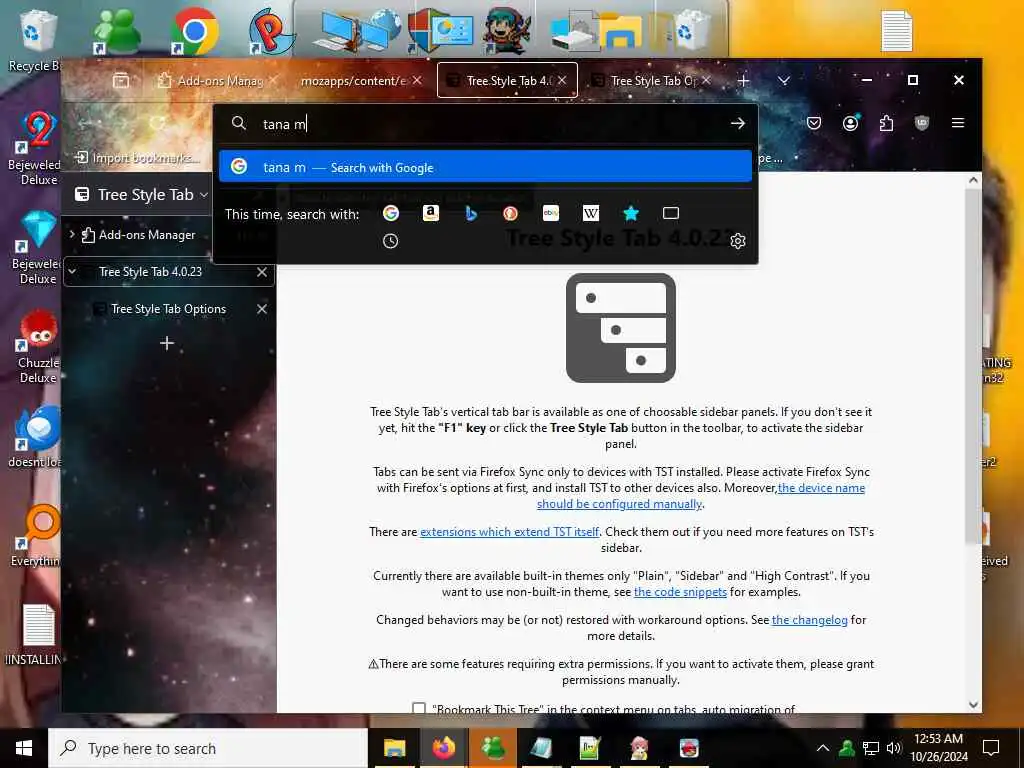Open the Extensions puzzle icon
This screenshot has width=1024, height=768.
pyautogui.click(x=886, y=123)
